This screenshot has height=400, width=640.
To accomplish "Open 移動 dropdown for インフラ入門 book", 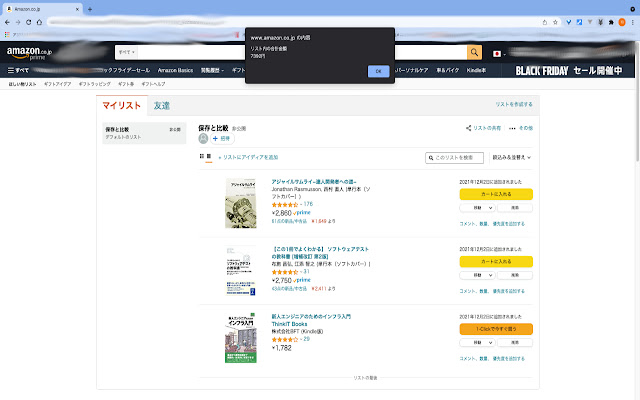I will click(x=478, y=342).
